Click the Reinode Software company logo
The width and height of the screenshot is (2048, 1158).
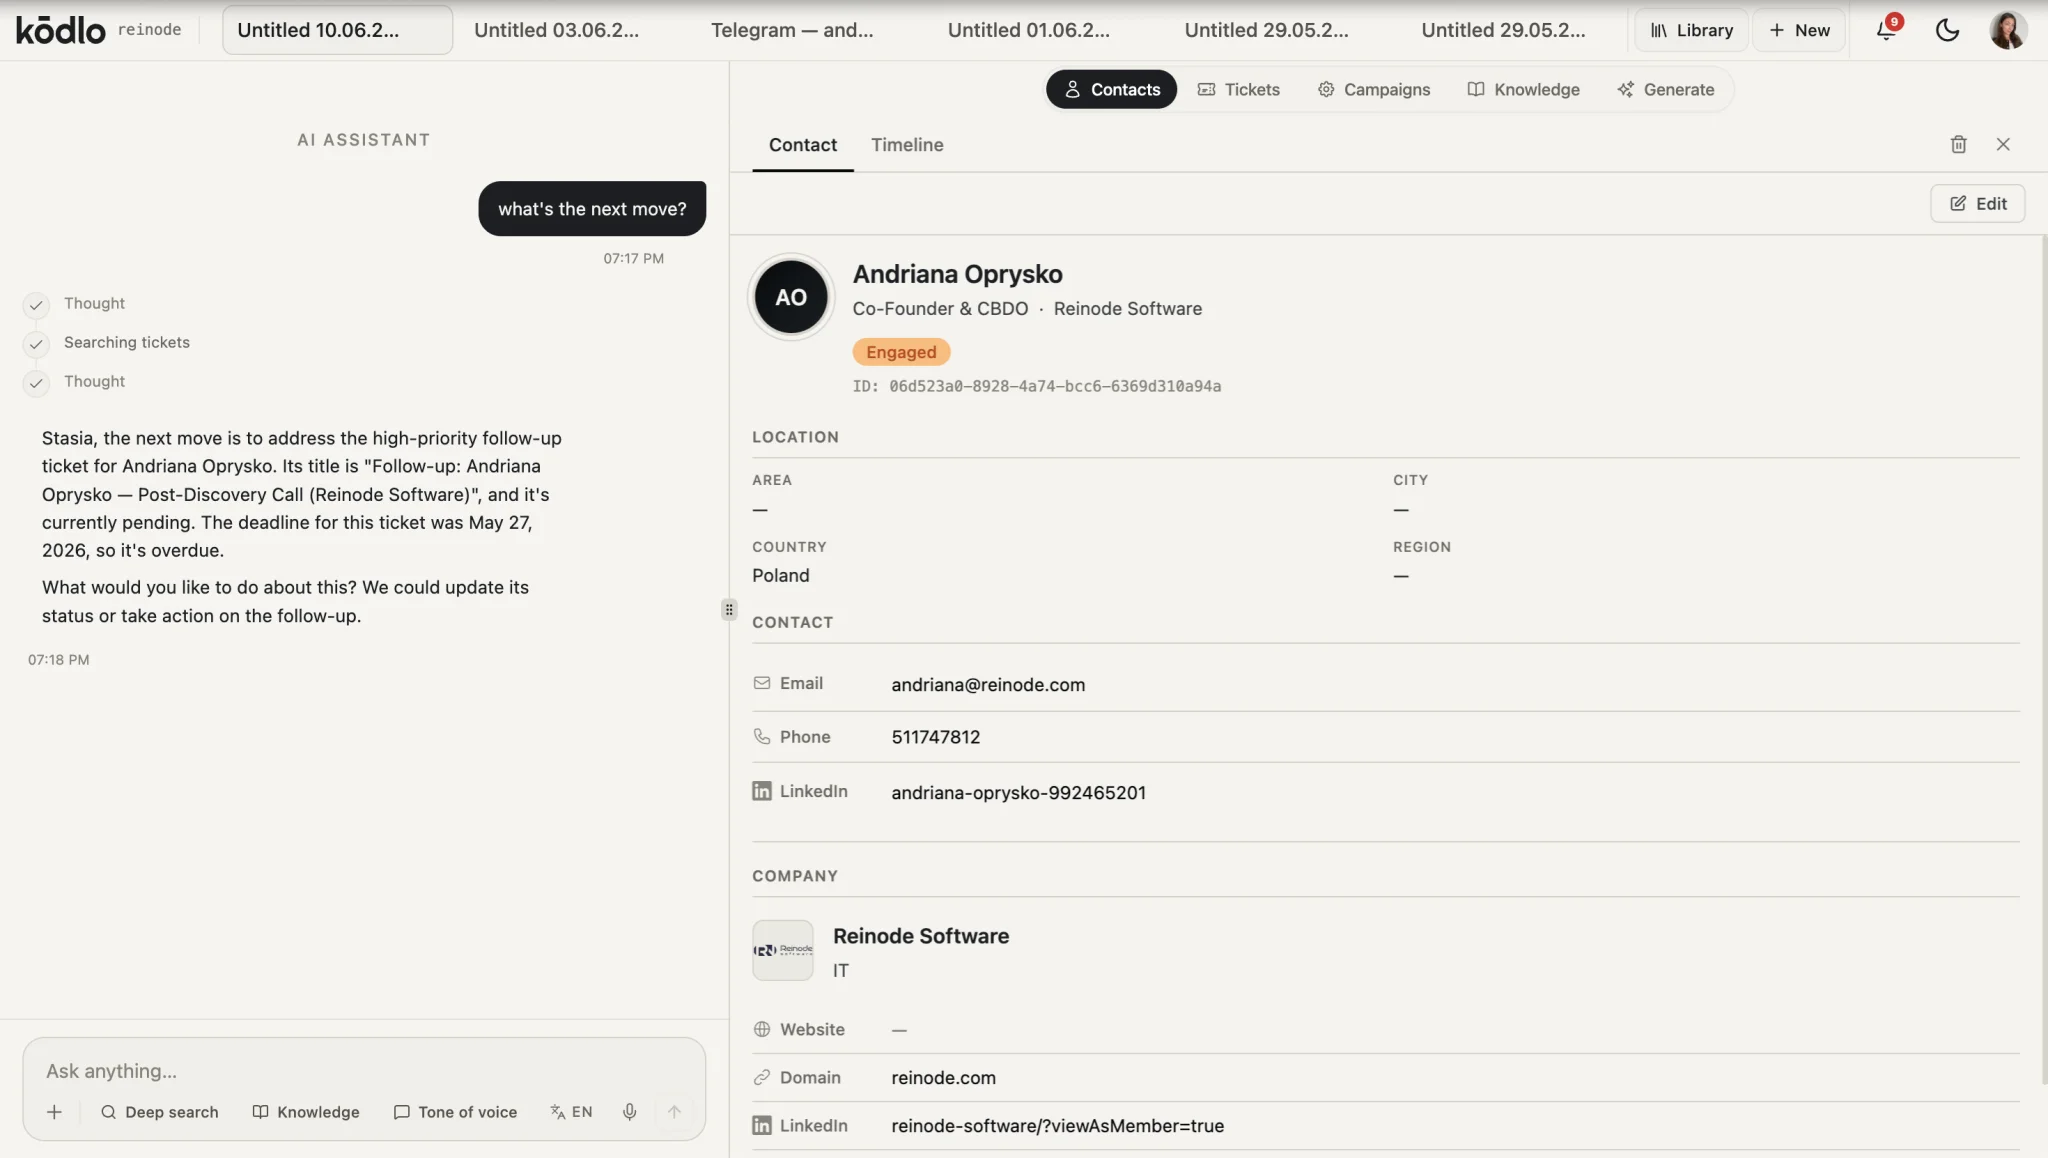[783, 950]
